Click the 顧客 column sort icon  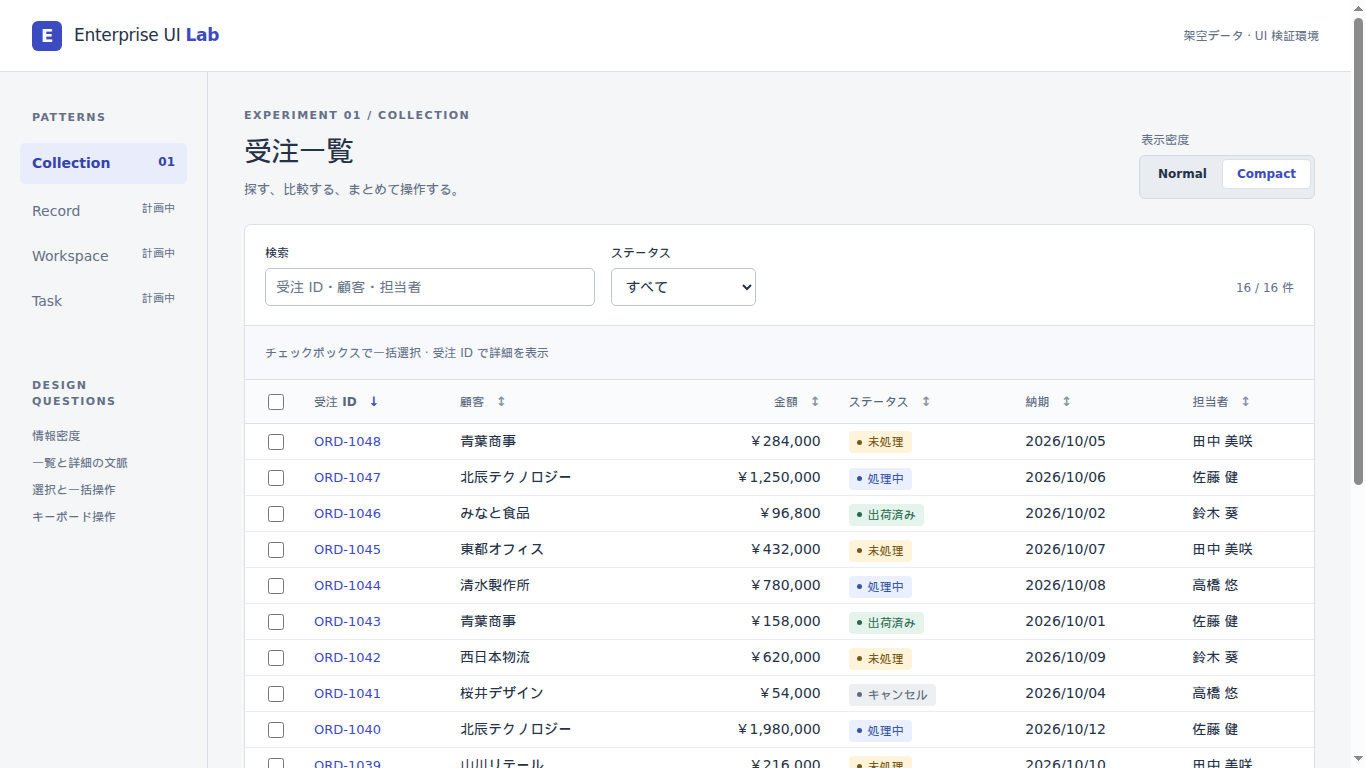tap(501, 402)
